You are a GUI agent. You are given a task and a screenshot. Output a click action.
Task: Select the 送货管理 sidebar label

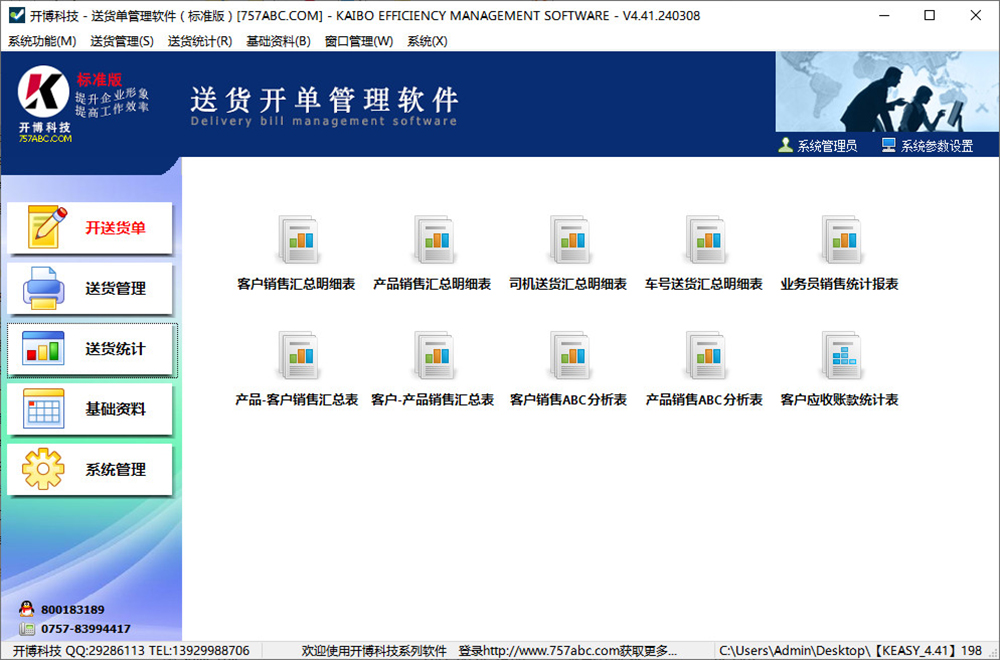(x=115, y=288)
